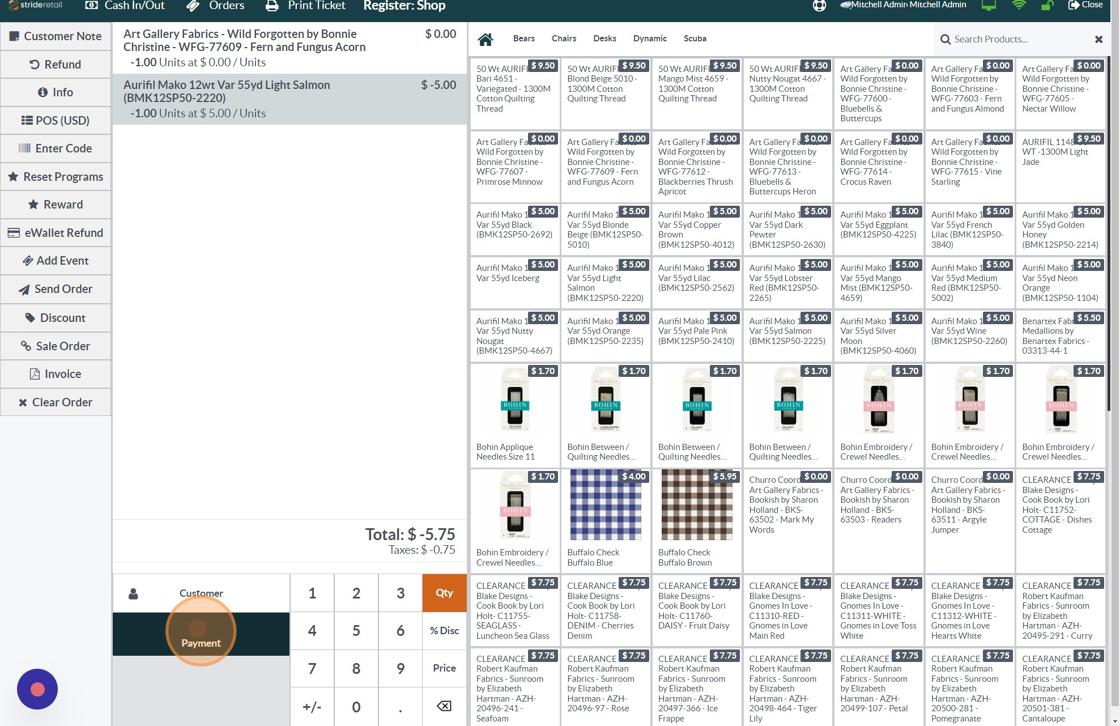
Task: Select the Dynamic category
Action: click(650, 39)
